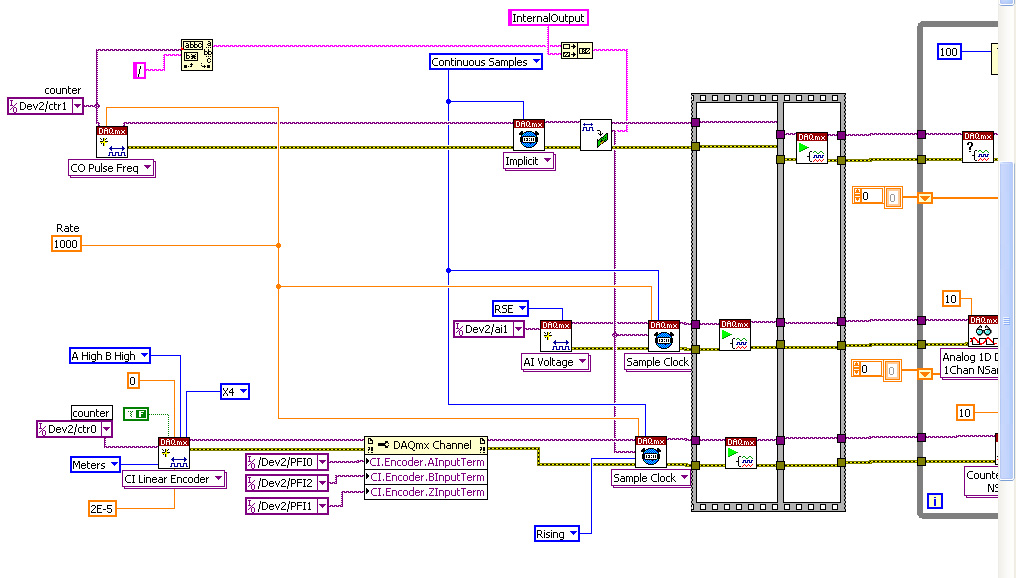Viewport: 1017px width, 578px height.
Task: Click the encoder DAQmx Timing Sample Clock node
Action: [651, 452]
